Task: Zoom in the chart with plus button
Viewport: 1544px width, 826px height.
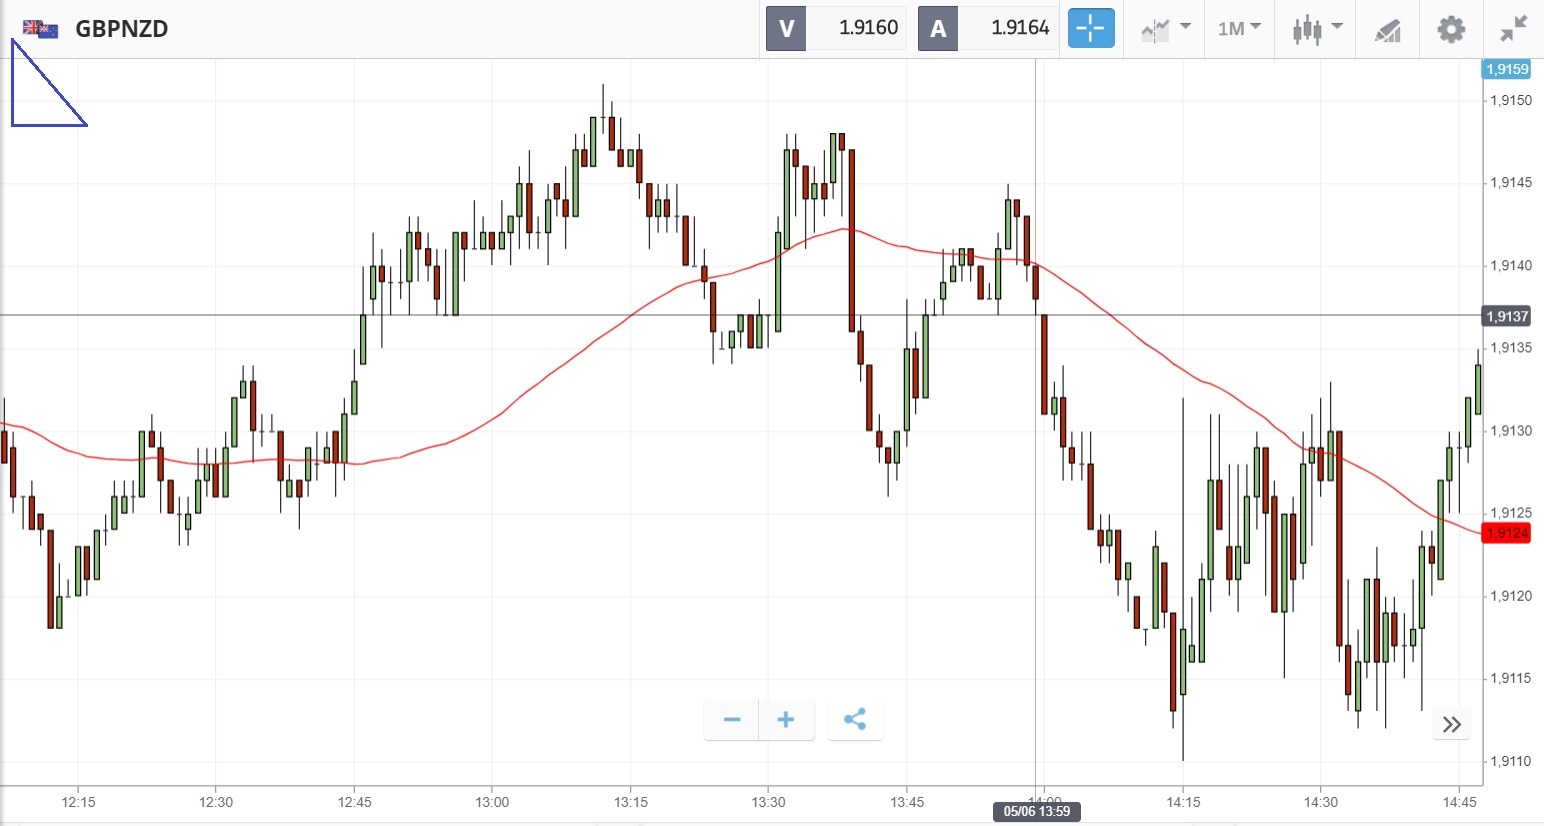Action: pyautogui.click(x=786, y=719)
